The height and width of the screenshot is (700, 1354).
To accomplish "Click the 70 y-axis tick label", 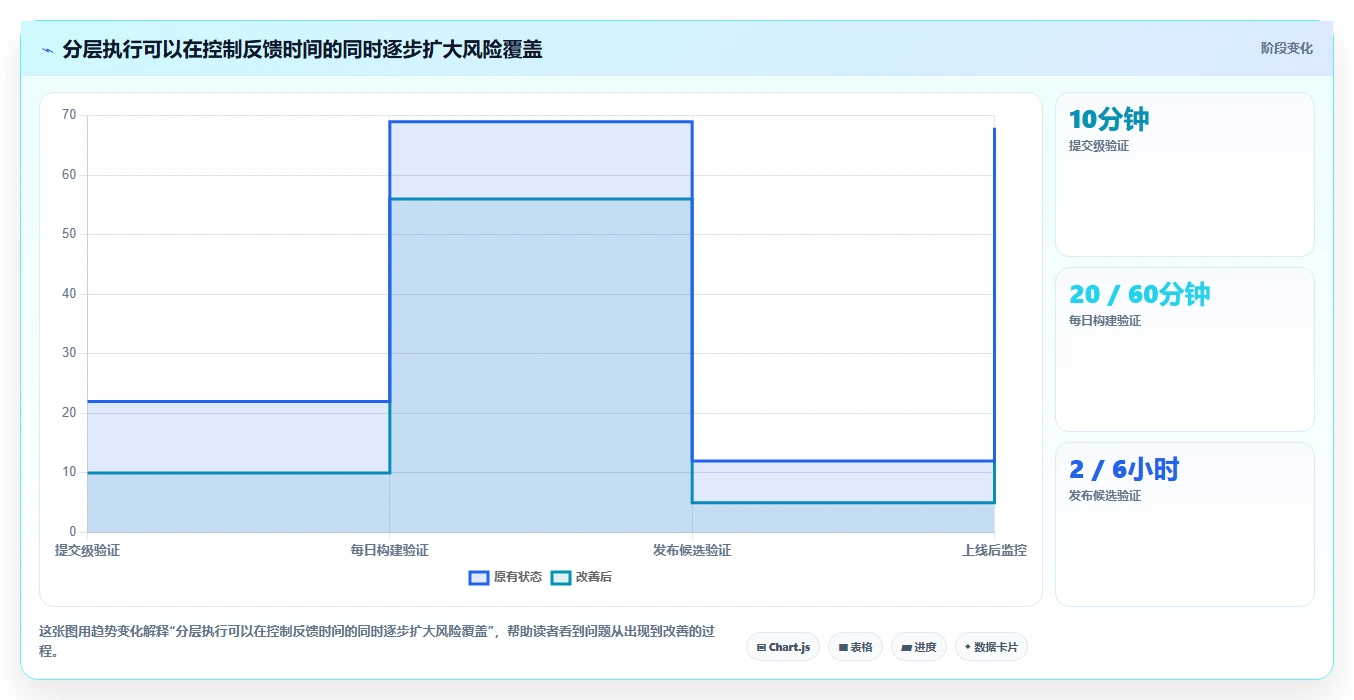I will pyautogui.click(x=69, y=115).
